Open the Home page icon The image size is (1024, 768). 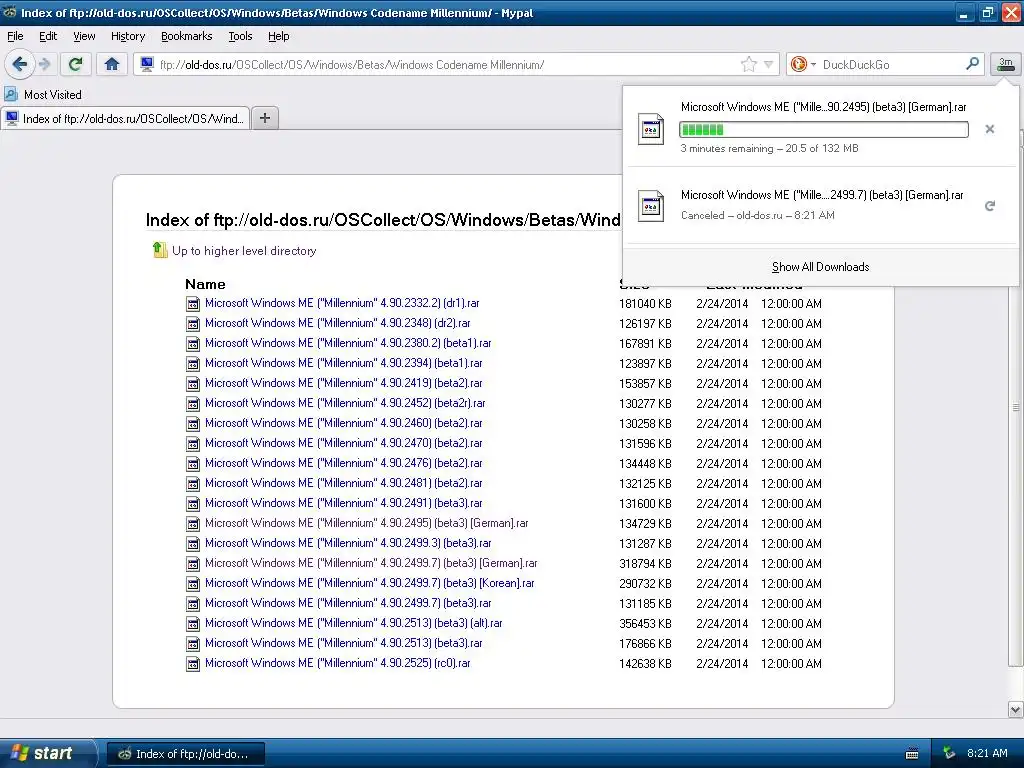(112, 64)
